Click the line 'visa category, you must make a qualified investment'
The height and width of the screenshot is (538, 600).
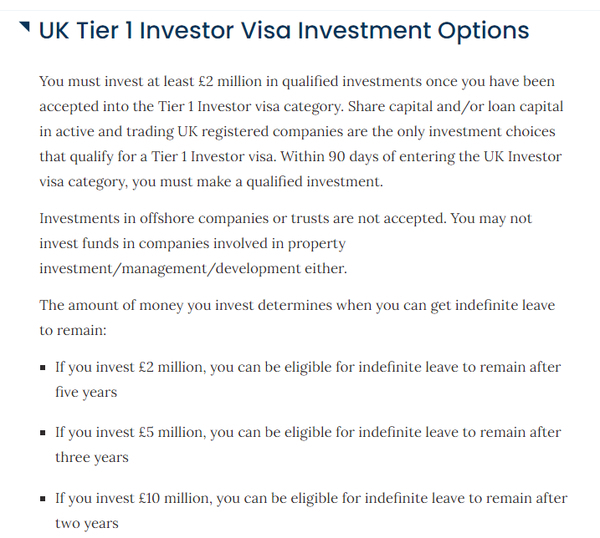[211, 182]
